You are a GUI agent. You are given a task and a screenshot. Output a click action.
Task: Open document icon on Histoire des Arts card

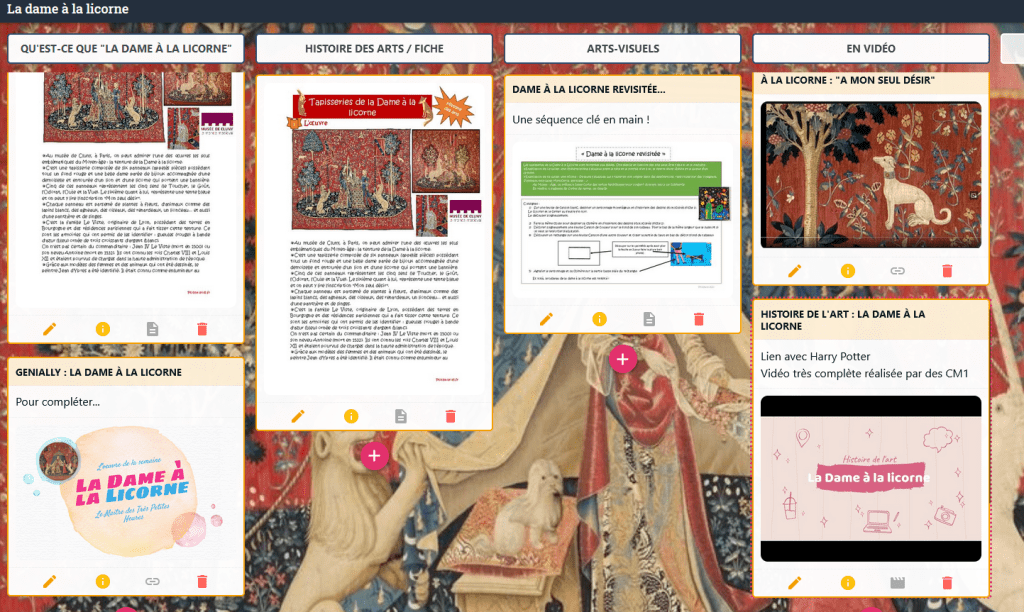(400, 416)
